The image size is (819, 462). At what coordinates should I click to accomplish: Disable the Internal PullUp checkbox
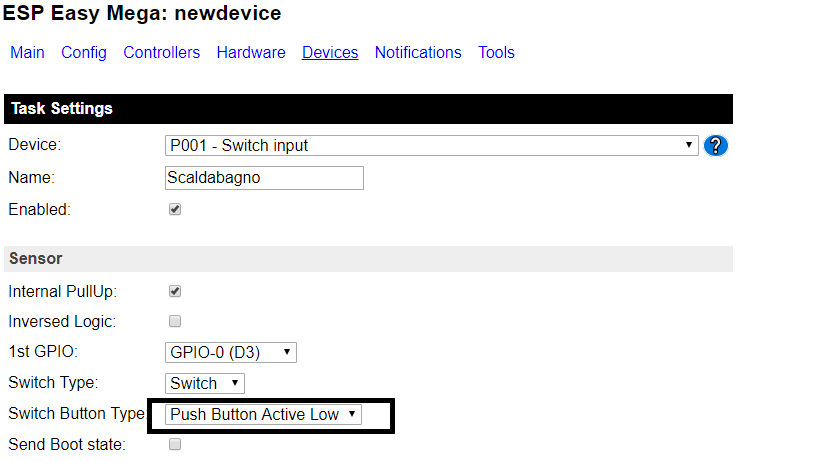[x=175, y=291]
